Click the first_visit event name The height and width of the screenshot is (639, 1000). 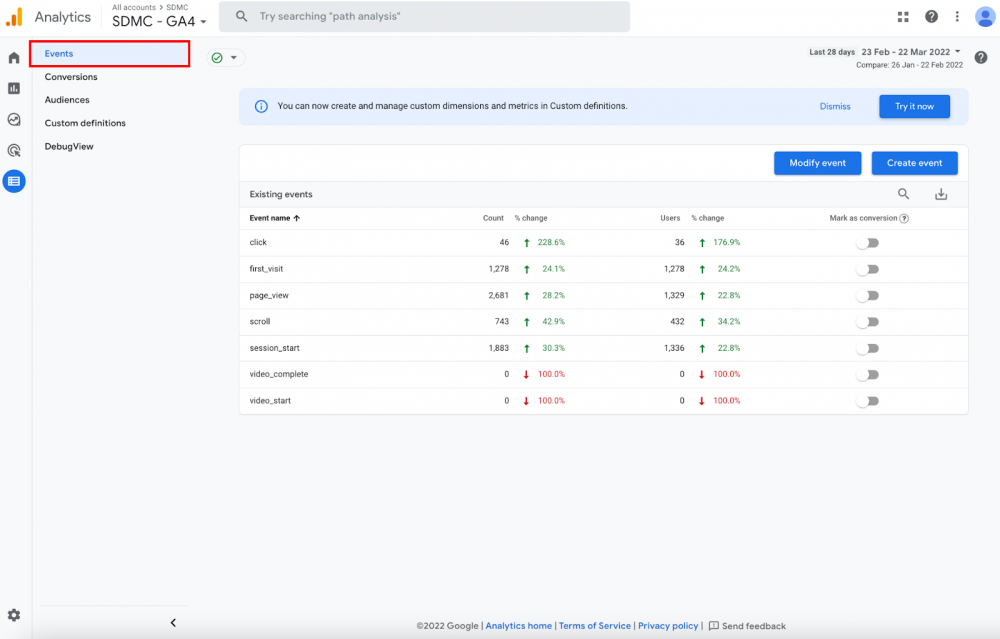click(x=266, y=269)
